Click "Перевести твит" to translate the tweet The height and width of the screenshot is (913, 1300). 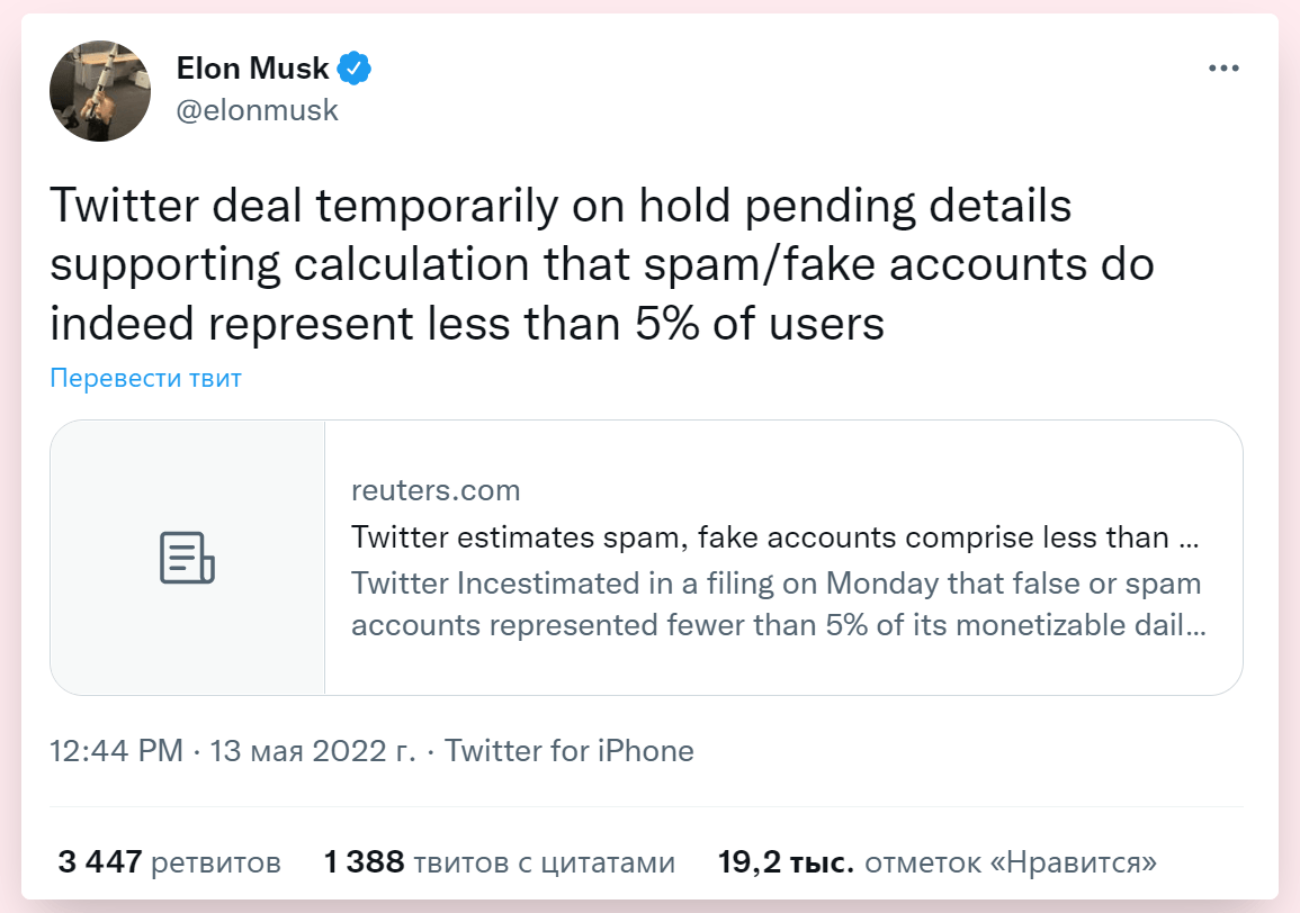pyautogui.click(x=144, y=378)
